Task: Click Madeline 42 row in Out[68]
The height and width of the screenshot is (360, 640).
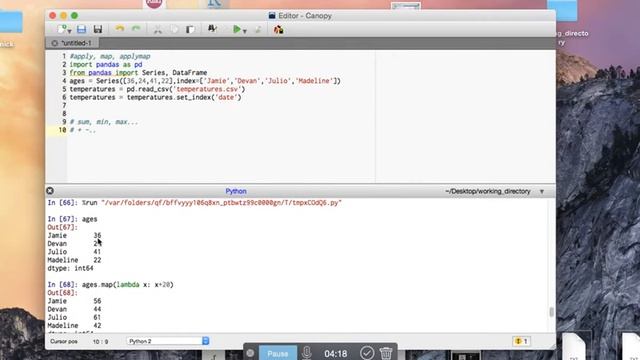Action: coord(74,325)
